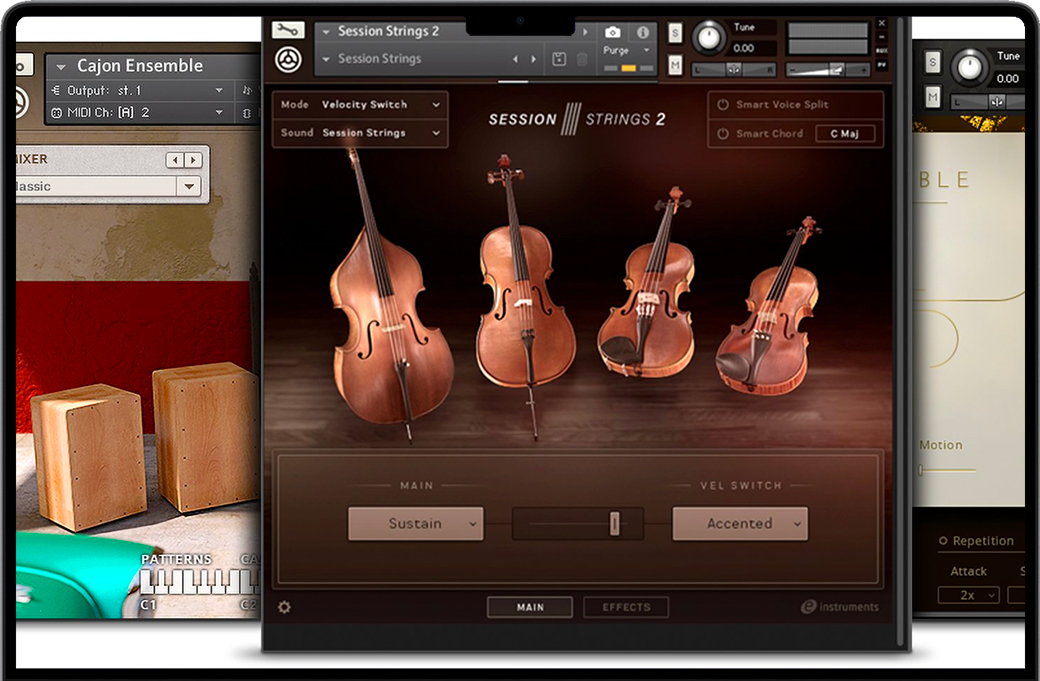The width and height of the screenshot is (1040, 681).
Task: Click the trash delete snapshot icon
Action: pyautogui.click(x=582, y=60)
